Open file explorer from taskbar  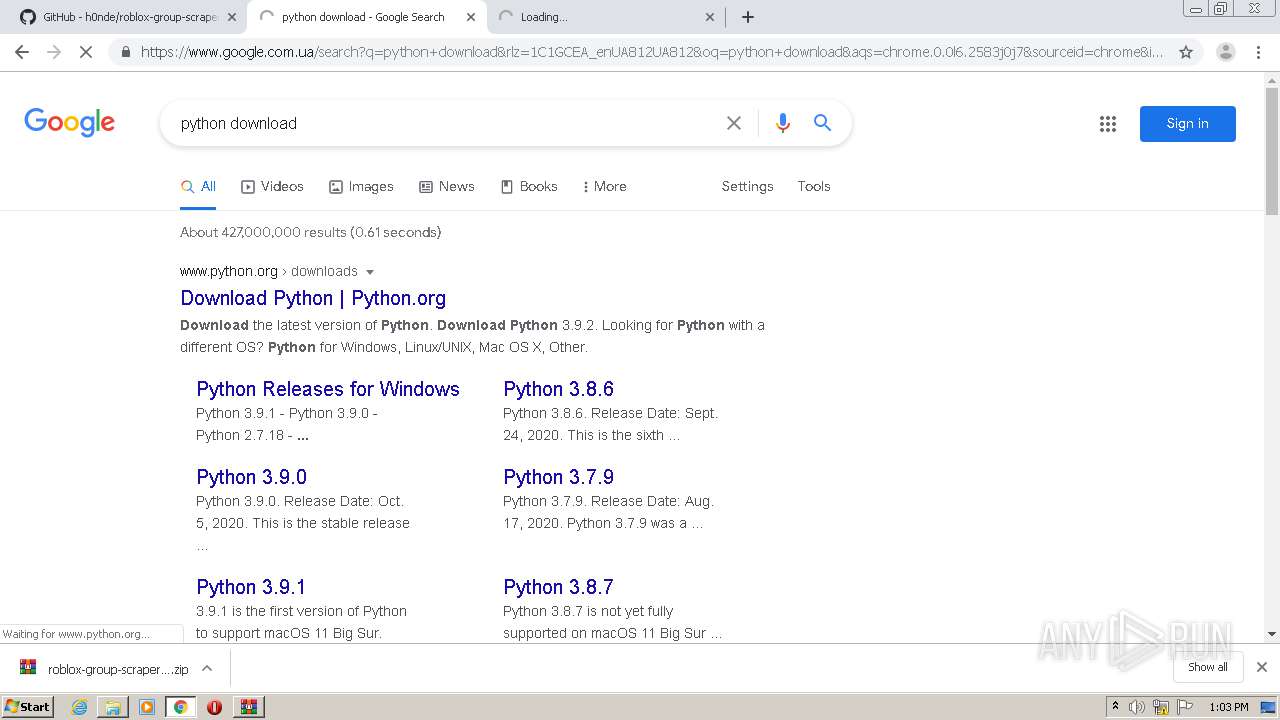click(x=113, y=707)
